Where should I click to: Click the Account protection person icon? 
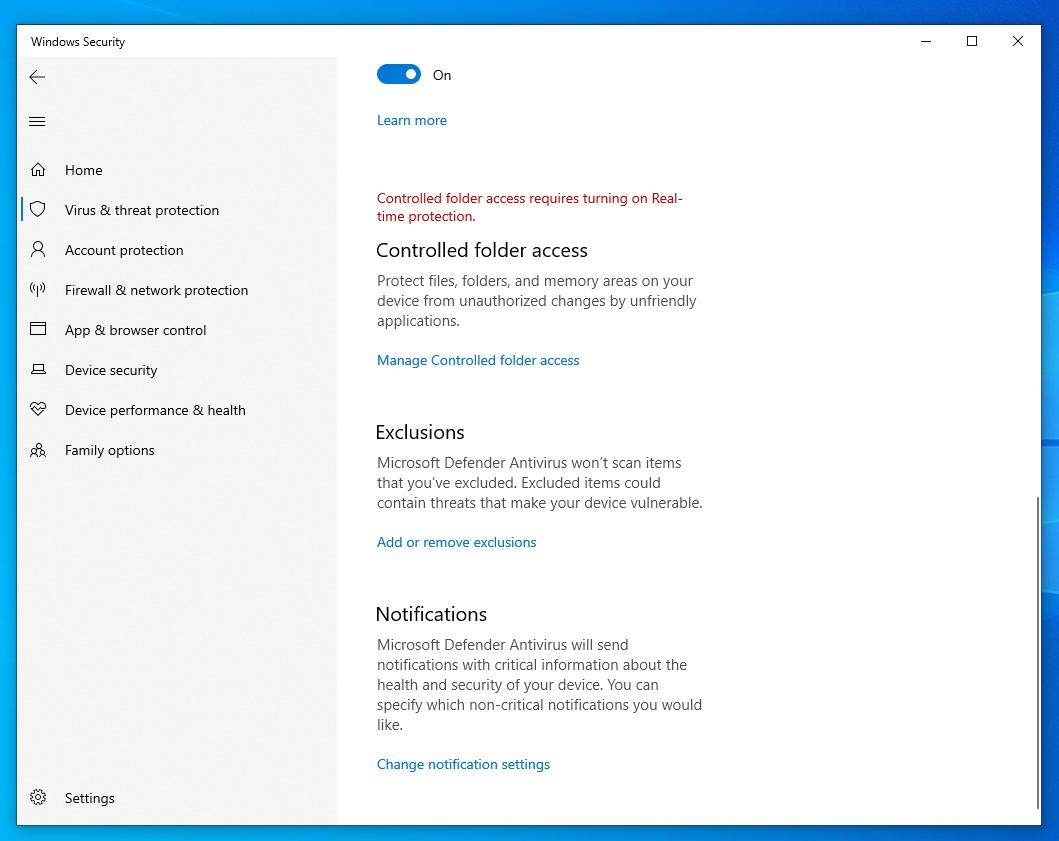pos(38,249)
